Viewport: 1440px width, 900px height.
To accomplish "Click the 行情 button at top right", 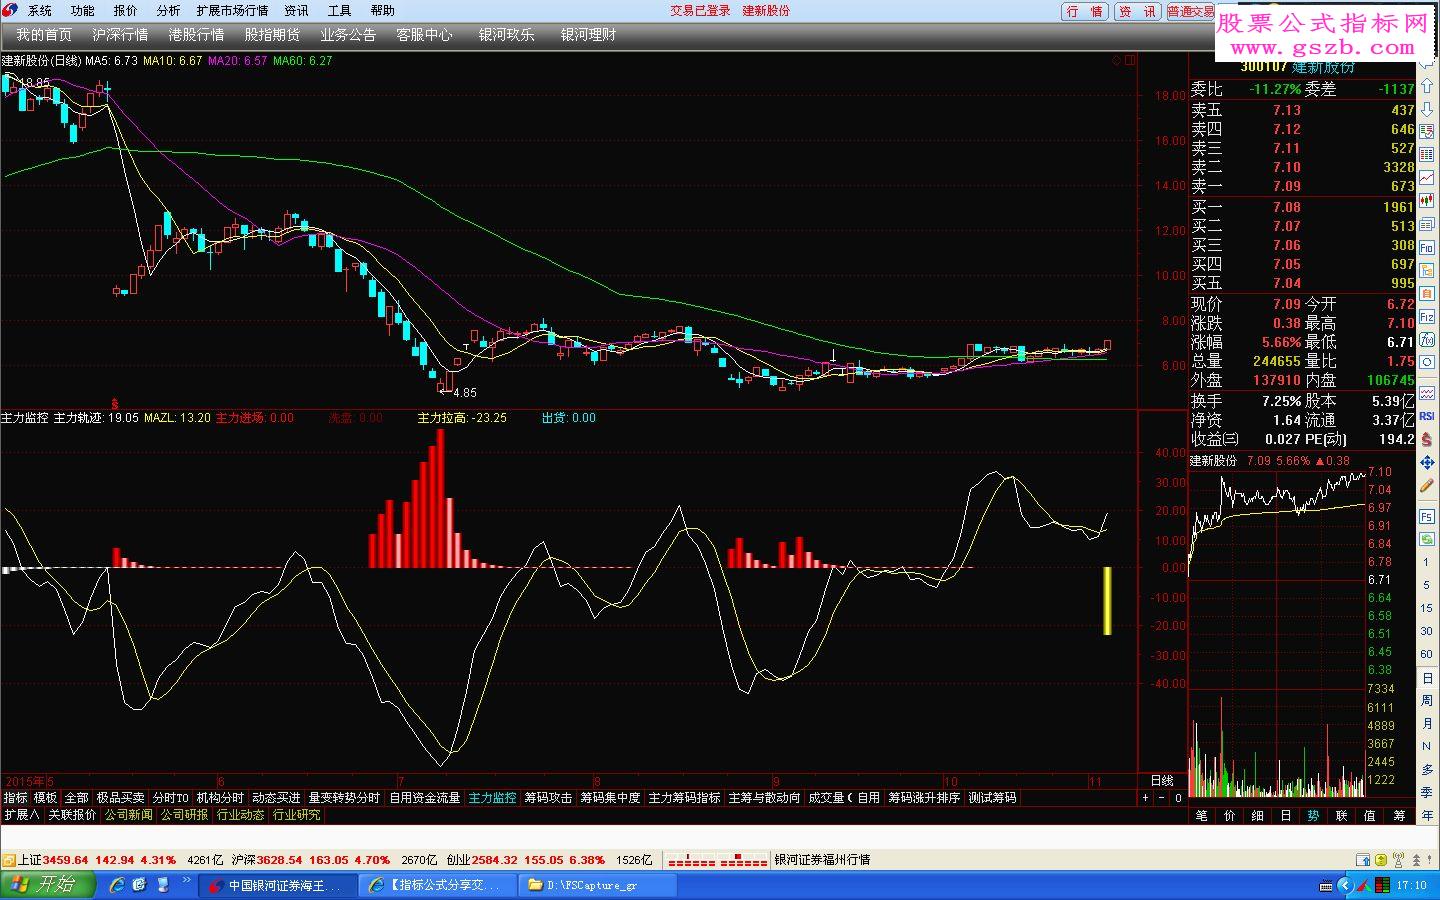I will 1085,12.
